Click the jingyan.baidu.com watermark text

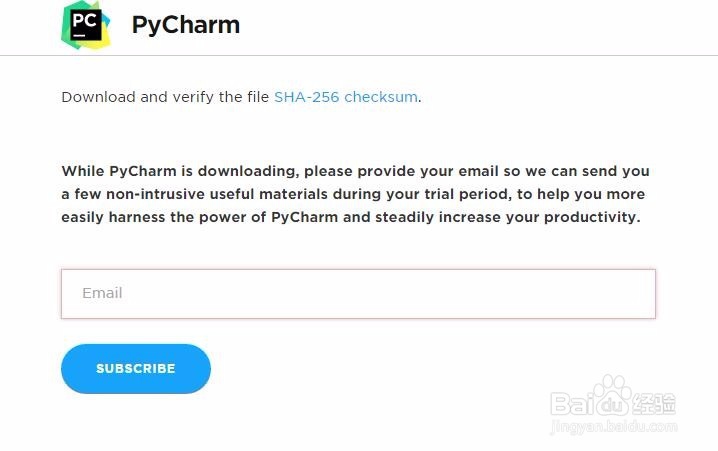[x=612, y=426]
